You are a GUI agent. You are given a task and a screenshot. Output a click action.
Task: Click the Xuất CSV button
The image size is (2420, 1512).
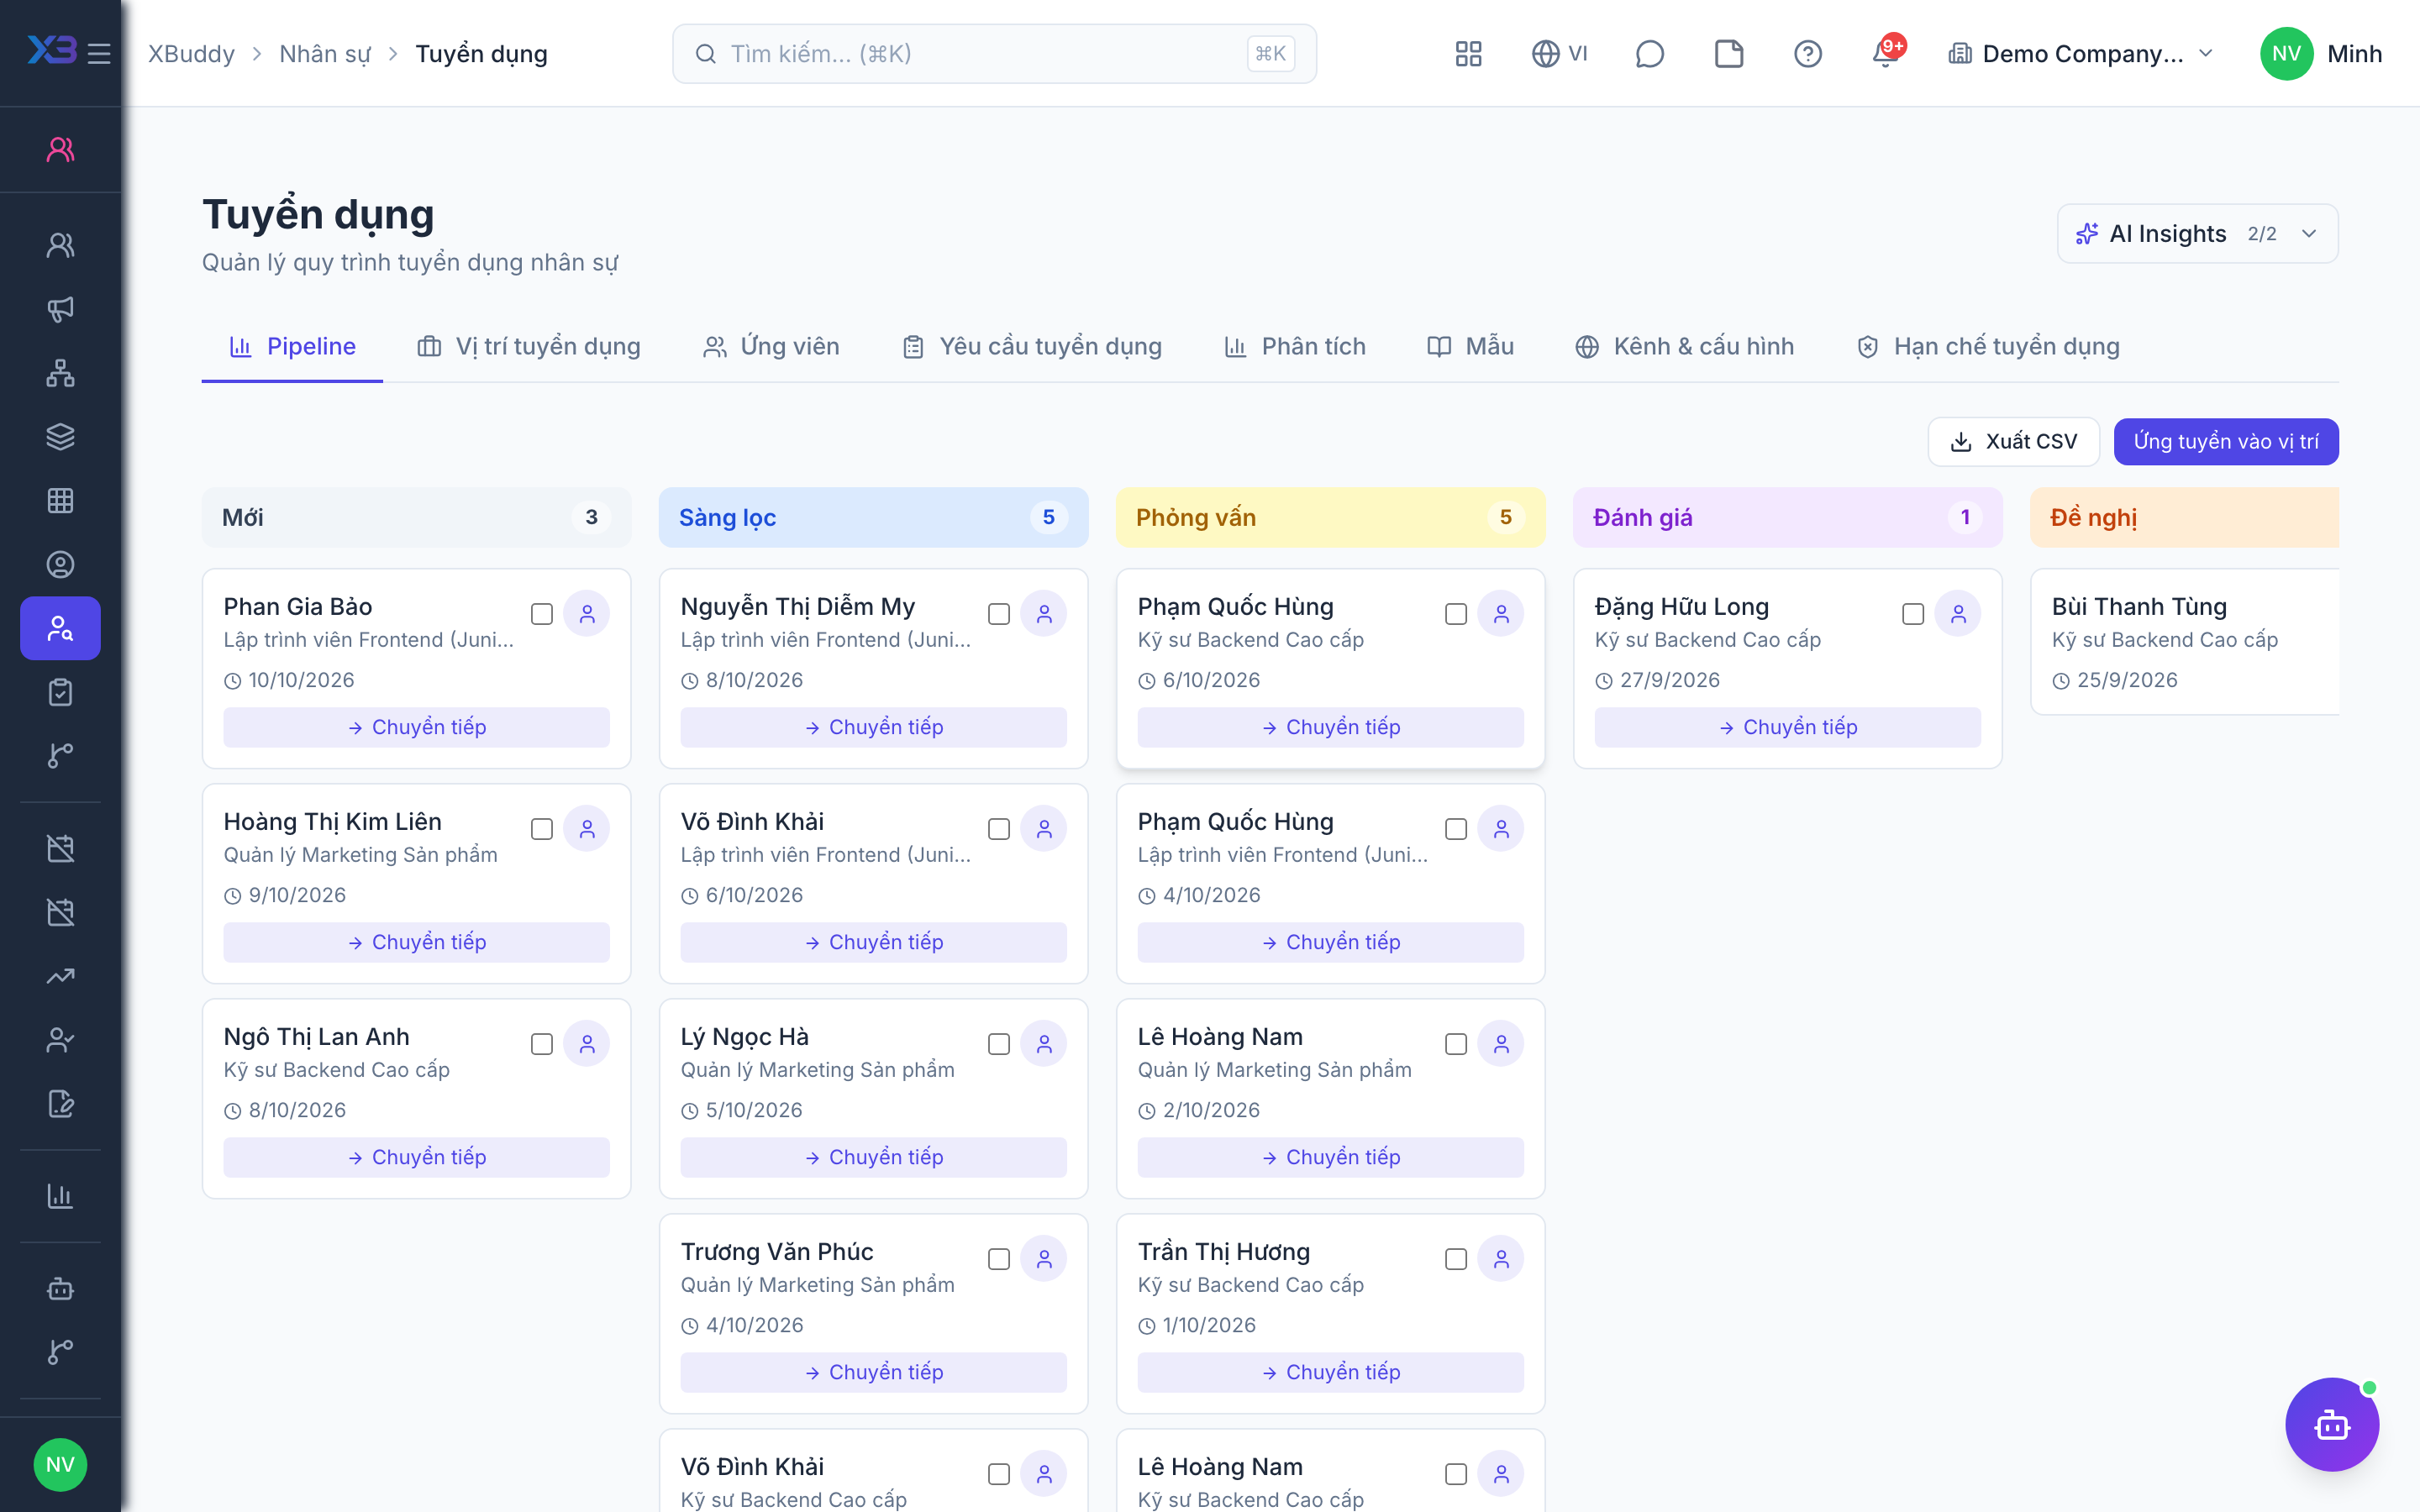click(x=2013, y=442)
